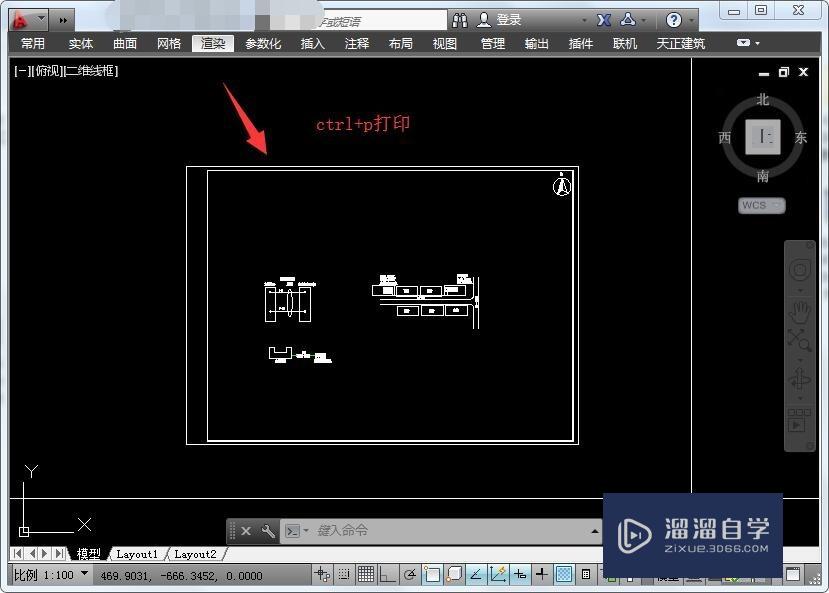Open the 布局 ribbon tab
Viewport: 829px width, 593px height.
click(x=401, y=43)
